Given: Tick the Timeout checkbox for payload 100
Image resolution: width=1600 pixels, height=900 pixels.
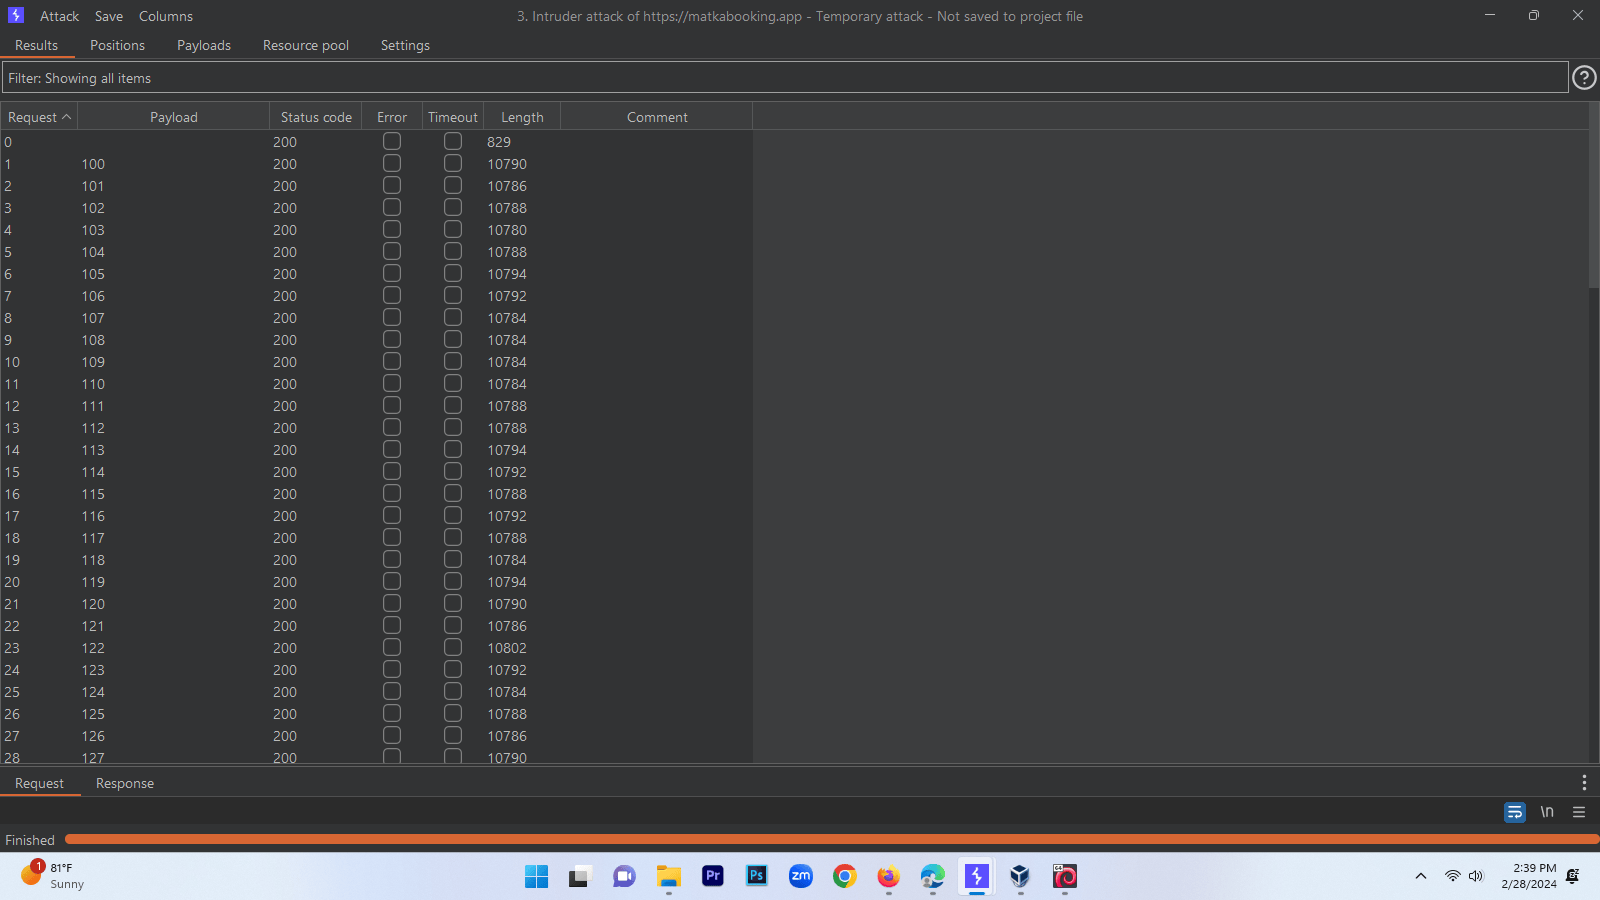Looking at the screenshot, I should tap(453, 163).
